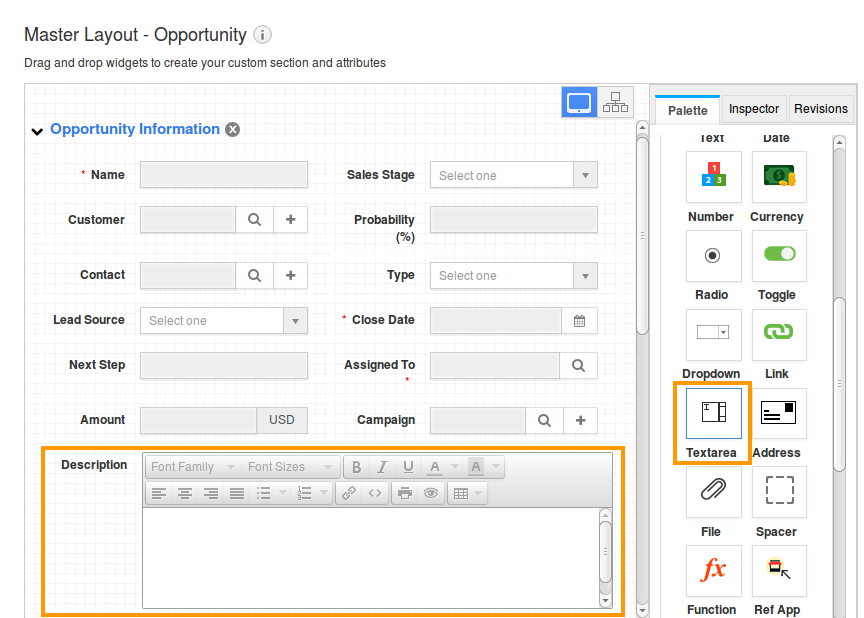Screen dimensions: 864x618
Task: Pick the Number widget icon
Action: pos(713,177)
